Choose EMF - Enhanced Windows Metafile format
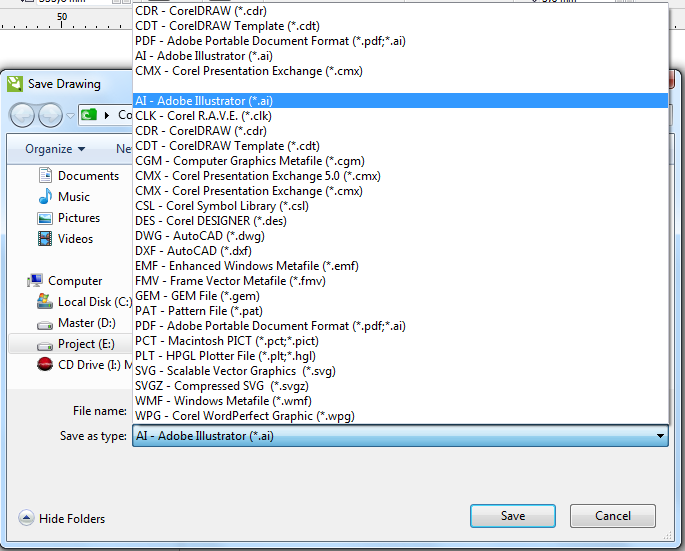The image size is (685, 551). coord(401,266)
